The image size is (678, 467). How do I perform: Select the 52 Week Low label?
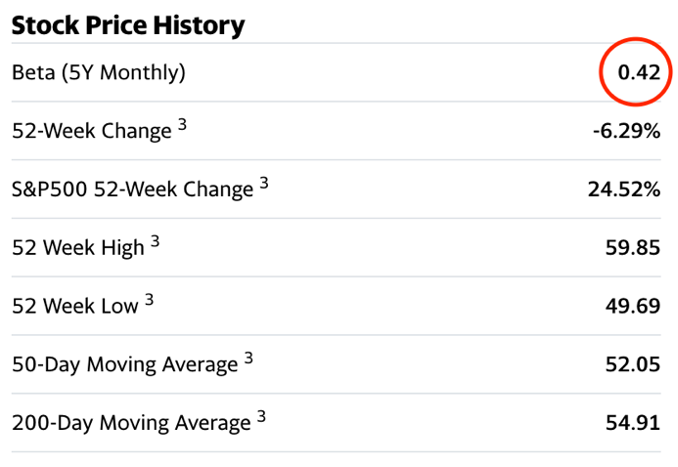[x=75, y=305]
